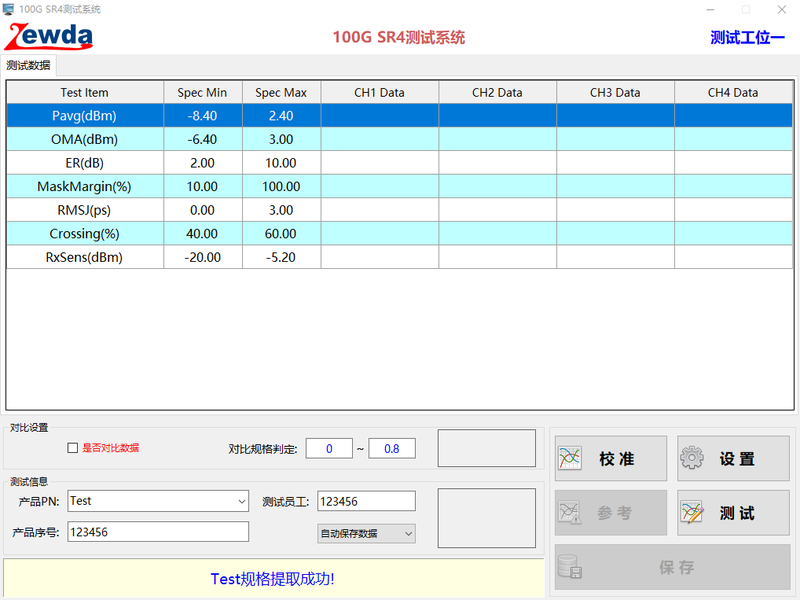The width and height of the screenshot is (800, 600).
Task: Click the RMSJ Spec Min value 0.00
Action: pos(203,210)
